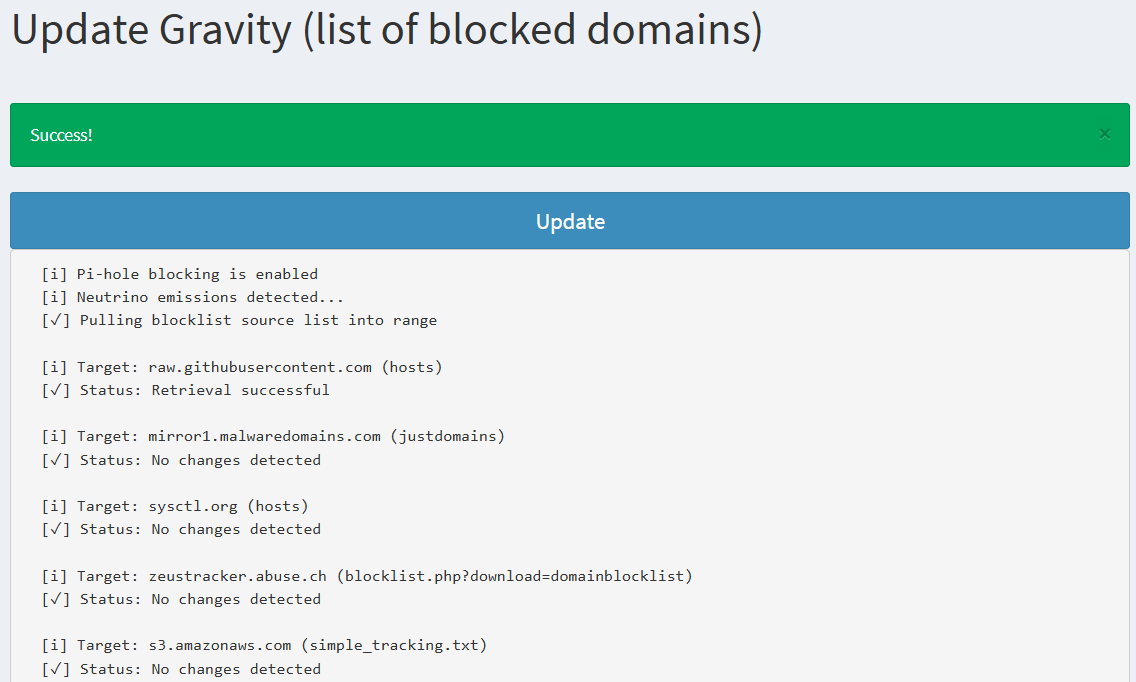Viewport: 1136px width, 682px height.
Task: Click the s3.amazonaws.com target line
Action: (x=264, y=645)
